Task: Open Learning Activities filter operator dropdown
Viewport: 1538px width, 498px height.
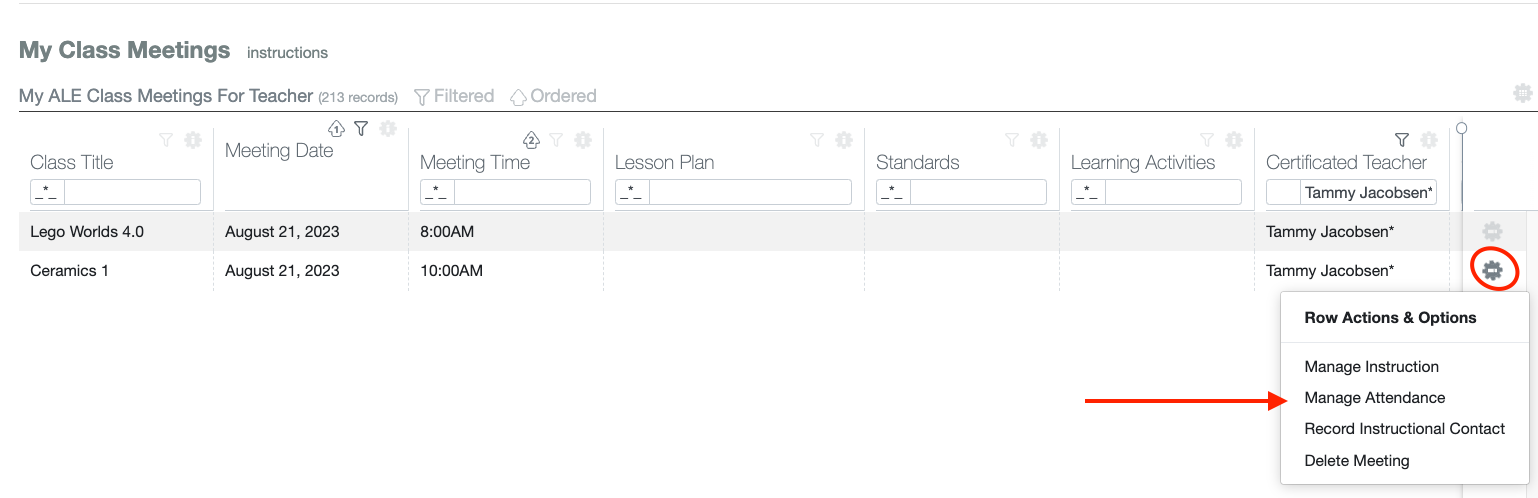Action: pos(1088,192)
